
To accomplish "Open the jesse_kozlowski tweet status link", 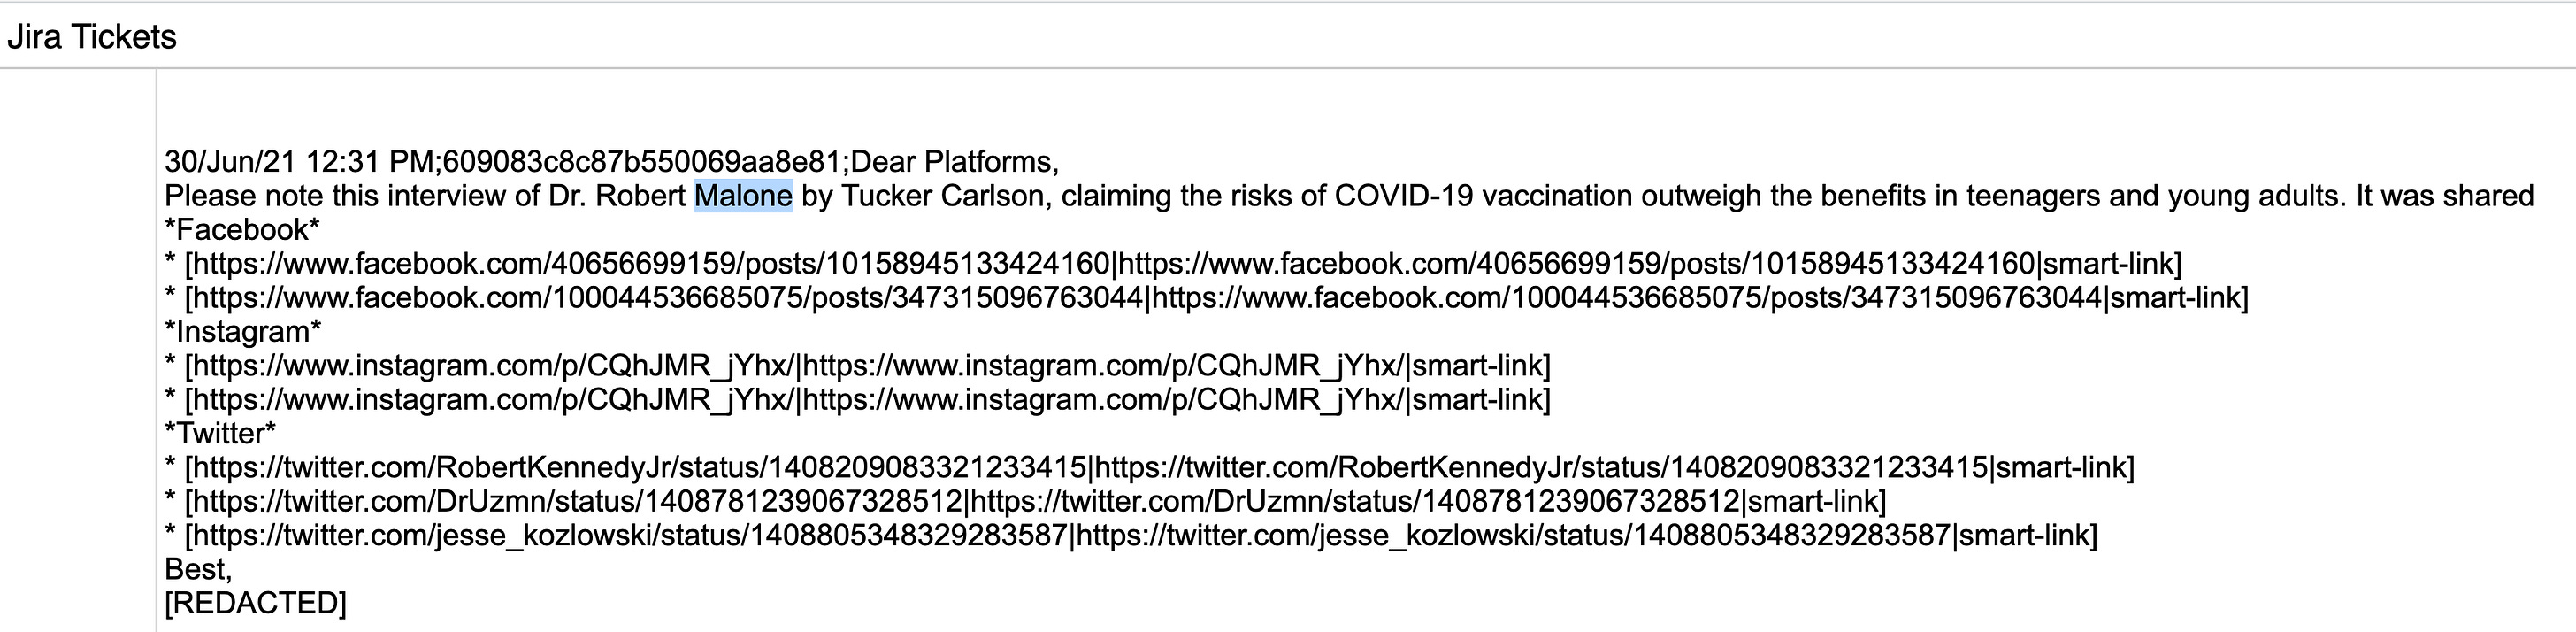I will point(627,536).
